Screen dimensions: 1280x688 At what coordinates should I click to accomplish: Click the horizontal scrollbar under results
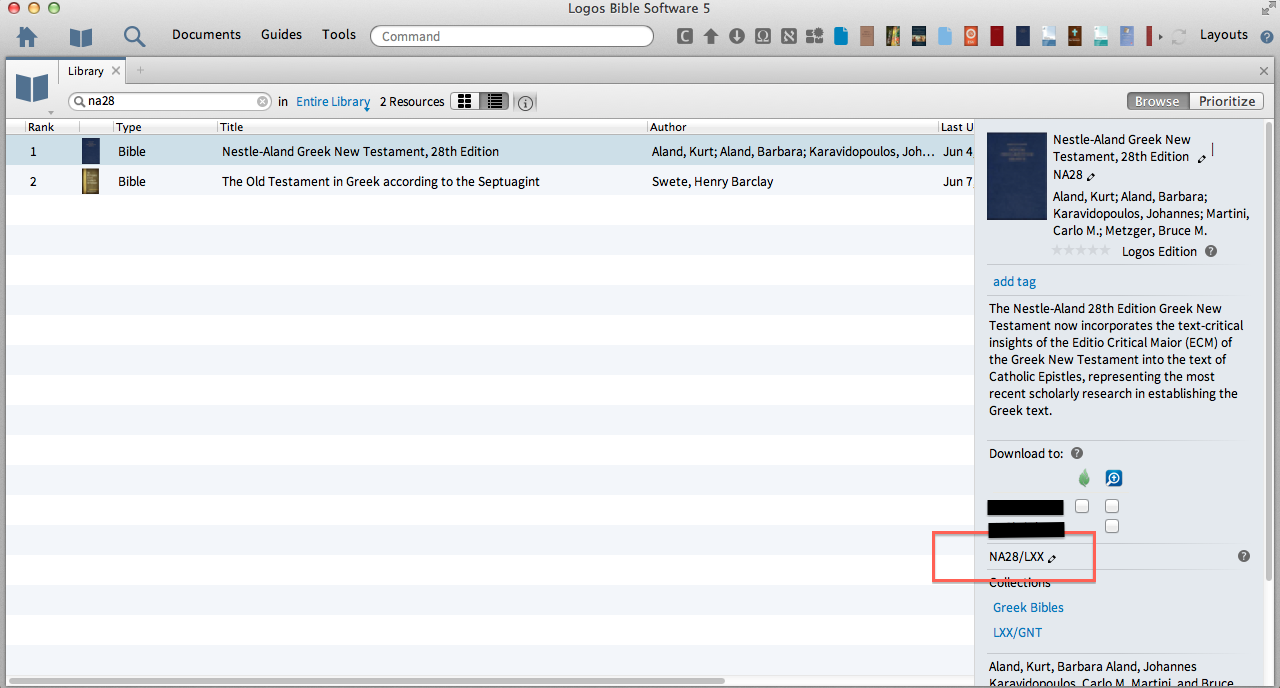365,681
